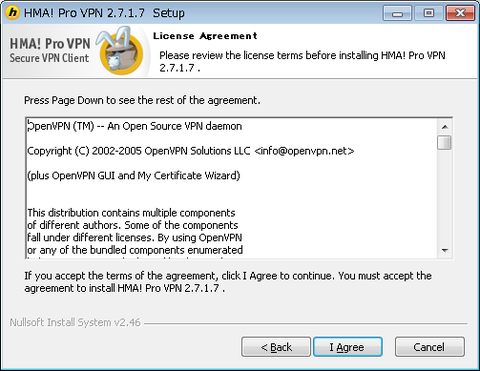480x371 pixels.
Task: Click the 'Press Page Down' instruction text
Action: pyautogui.click(x=142, y=100)
